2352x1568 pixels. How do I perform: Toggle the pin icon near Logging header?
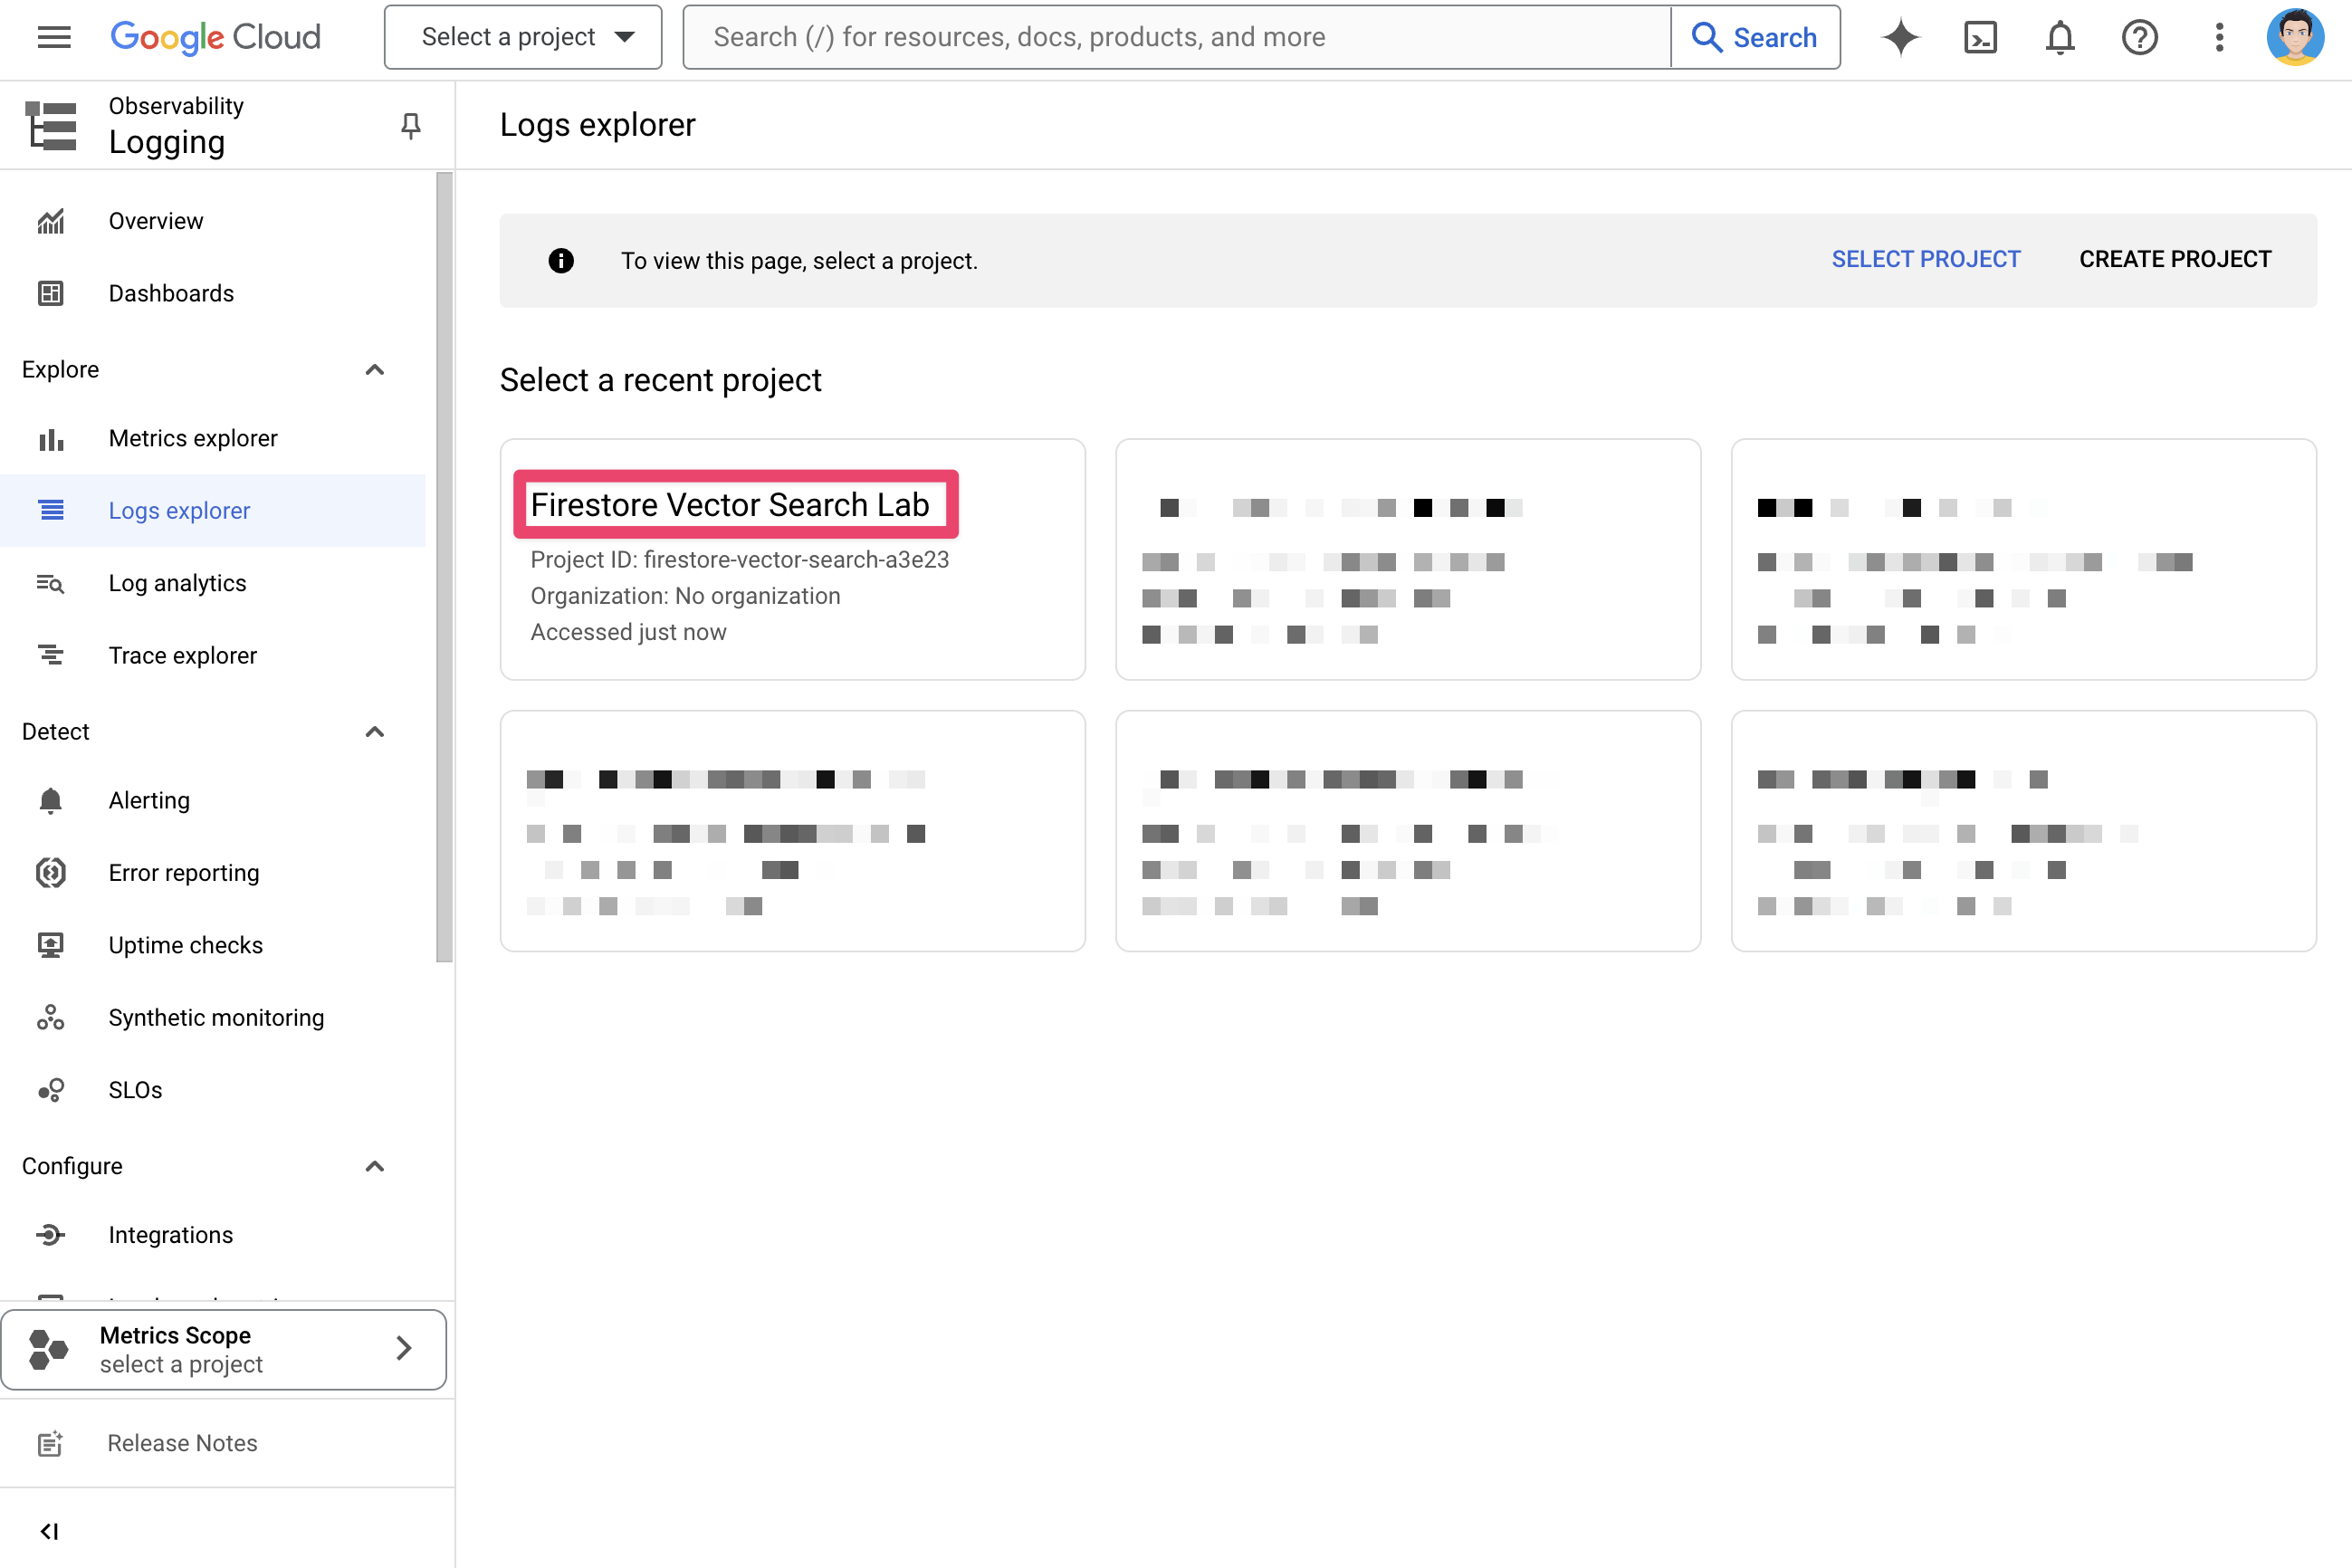409,126
